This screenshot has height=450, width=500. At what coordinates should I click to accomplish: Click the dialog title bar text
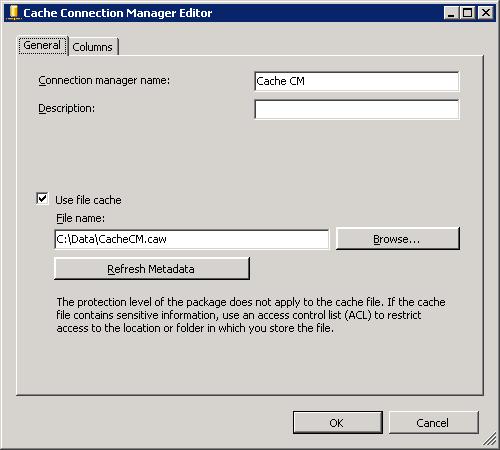click(118, 13)
